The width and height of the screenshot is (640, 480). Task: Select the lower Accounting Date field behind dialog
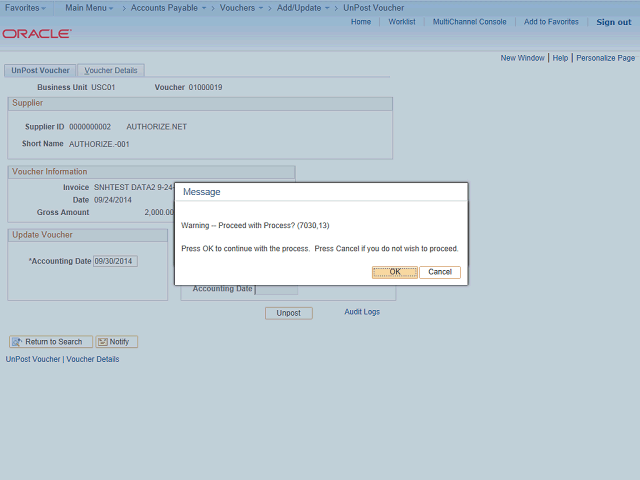(x=276, y=289)
